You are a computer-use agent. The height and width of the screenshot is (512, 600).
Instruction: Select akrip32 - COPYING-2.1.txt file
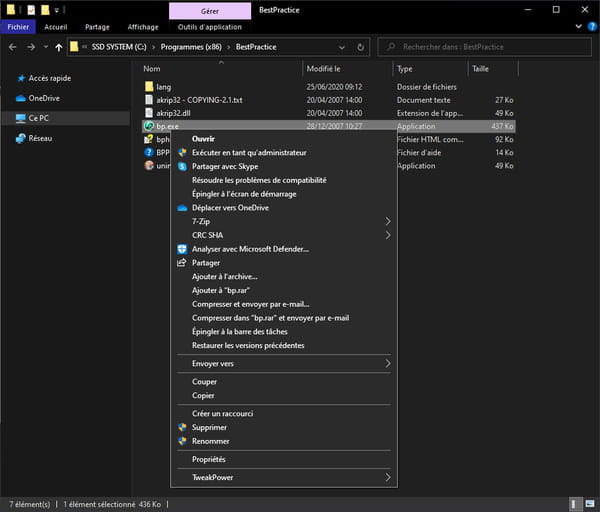coord(199,100)
